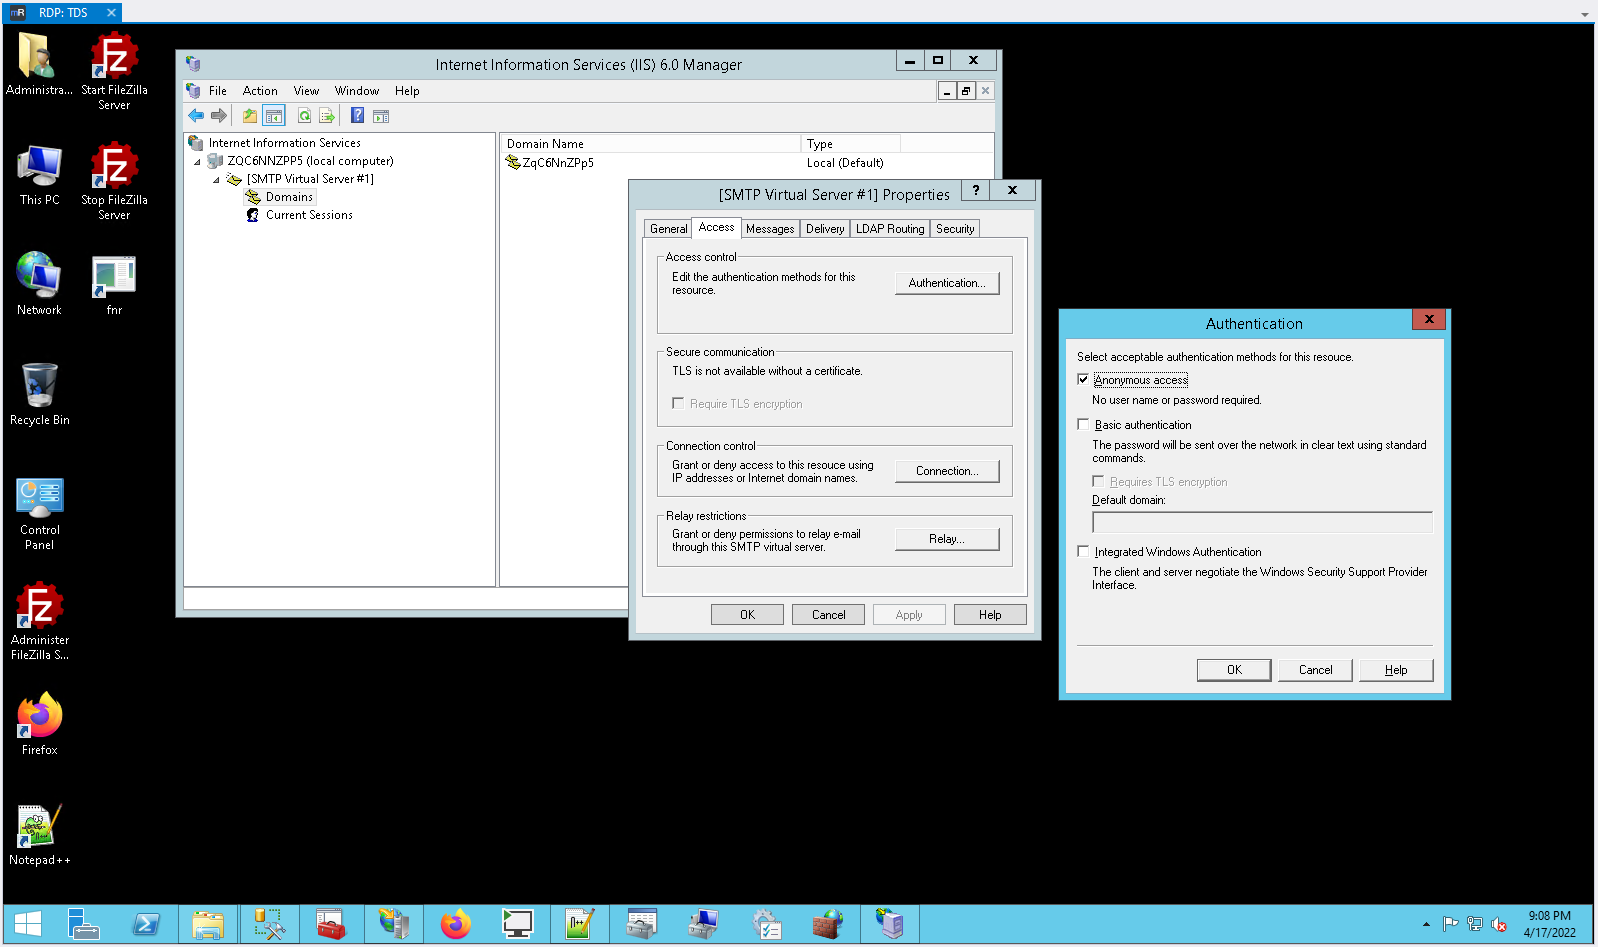Click the taskbar clock showing 9:08 PM
This screenshot has height=947, width=1598.
(x=1549, y=924)
